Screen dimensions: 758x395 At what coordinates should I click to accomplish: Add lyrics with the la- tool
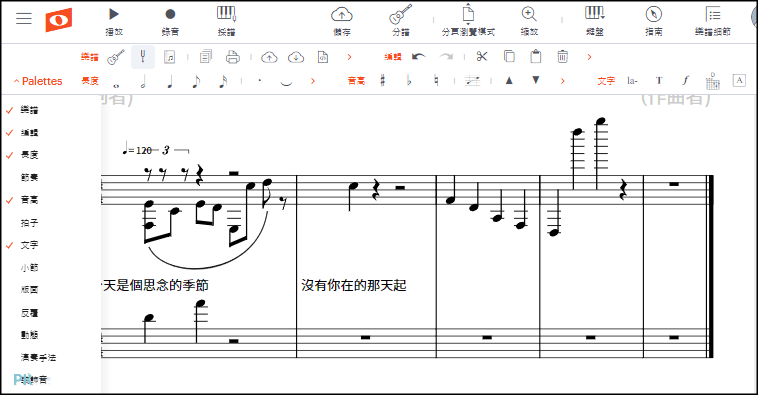tap(632, 81)
